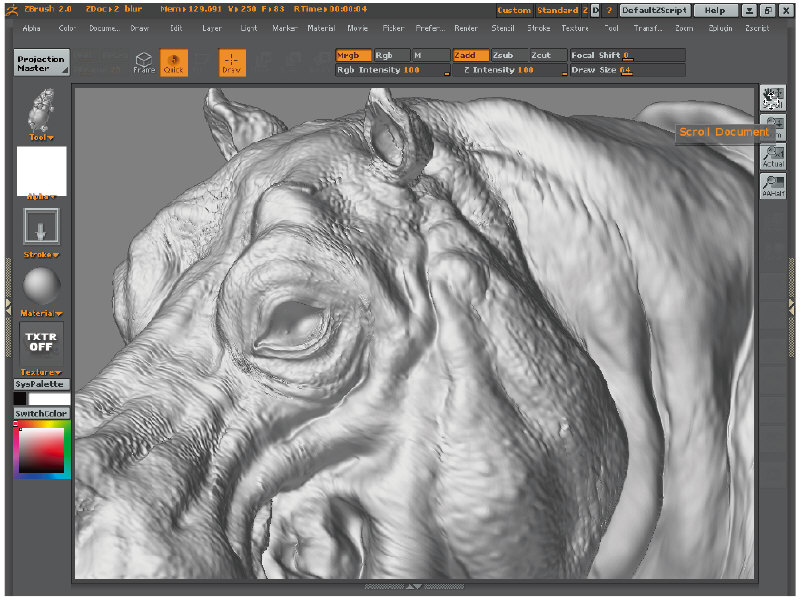Open the Render menu

[x=465, y=28]
